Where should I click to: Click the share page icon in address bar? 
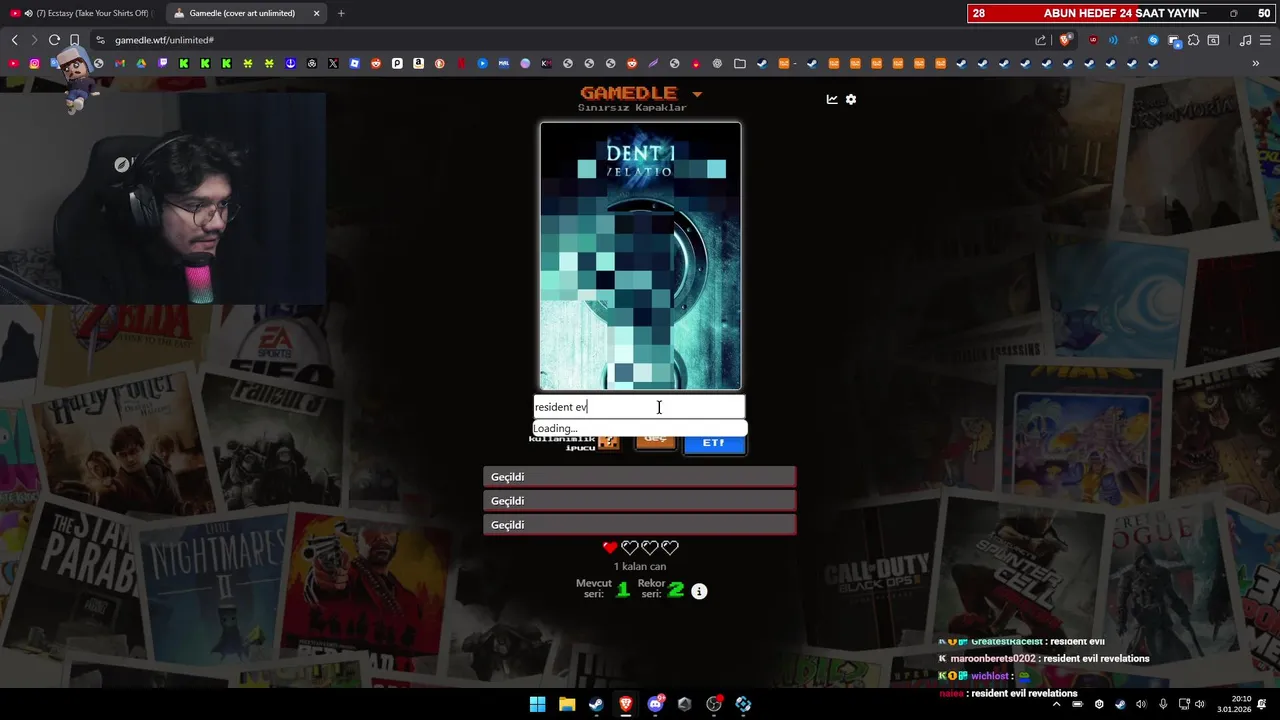[x=1041, y=40]
